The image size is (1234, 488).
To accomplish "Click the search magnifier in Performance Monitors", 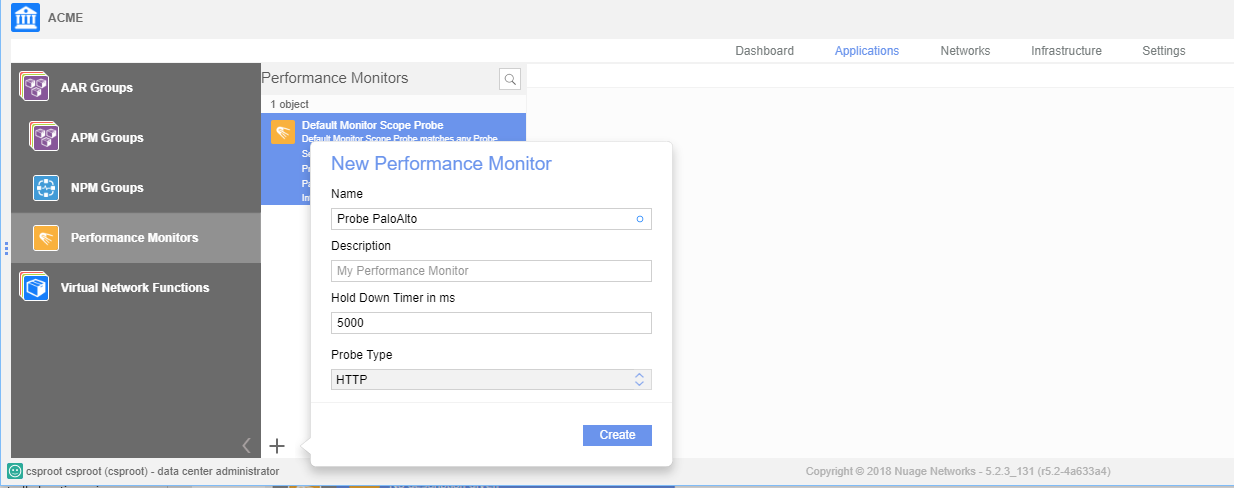I will 510,79.
